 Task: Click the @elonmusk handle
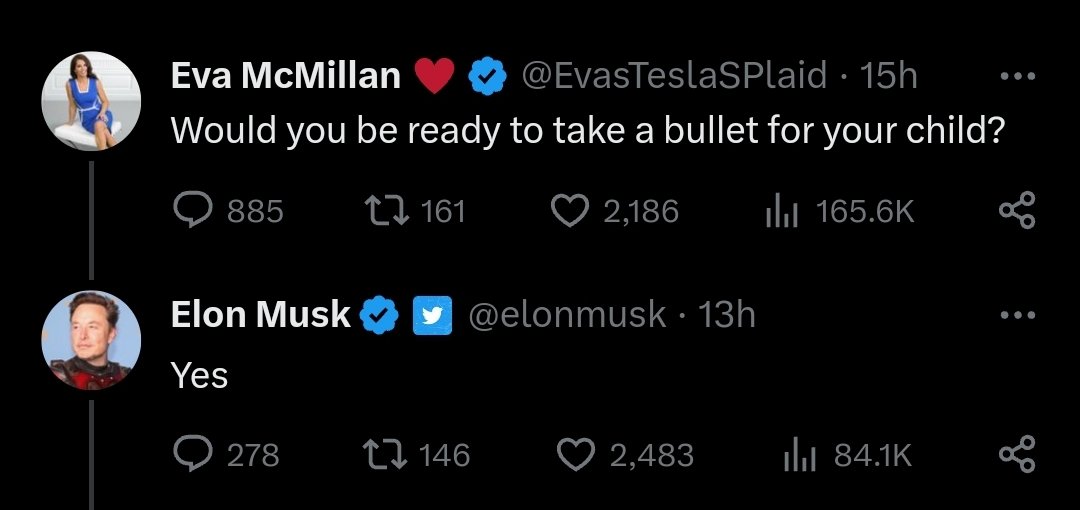[567, 315]
